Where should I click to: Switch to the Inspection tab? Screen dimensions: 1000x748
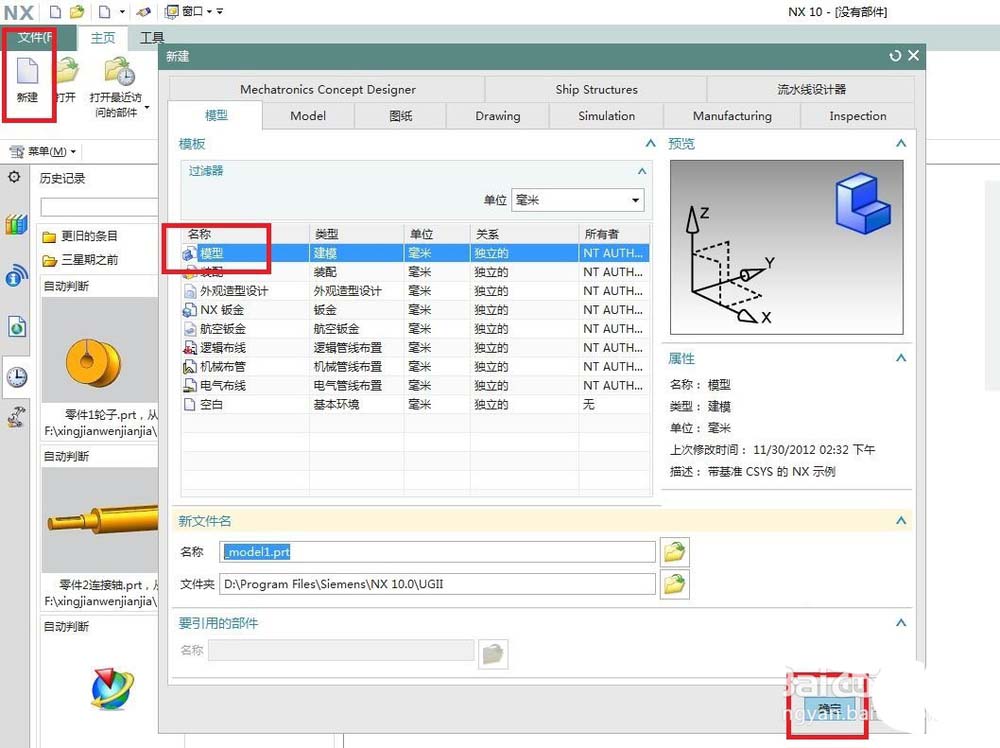click(x=858, y=115)
